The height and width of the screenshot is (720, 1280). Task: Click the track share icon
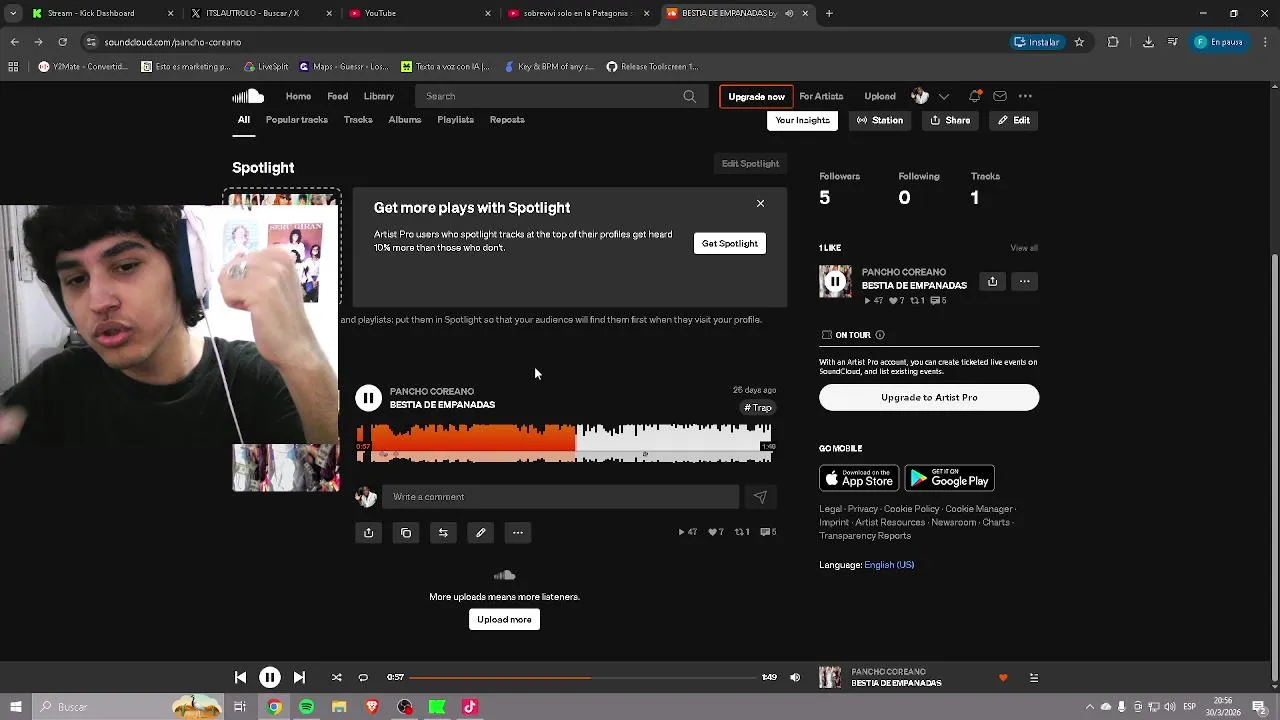[x=368, y=533]
